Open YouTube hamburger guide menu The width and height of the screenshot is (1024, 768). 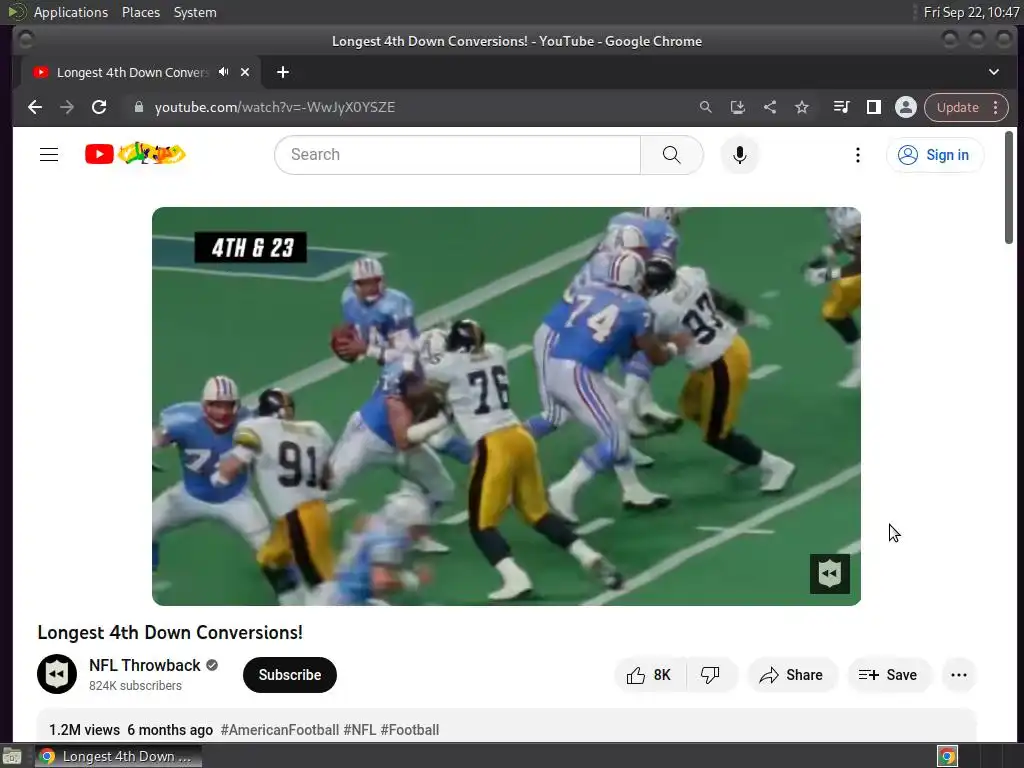[49, 155]
